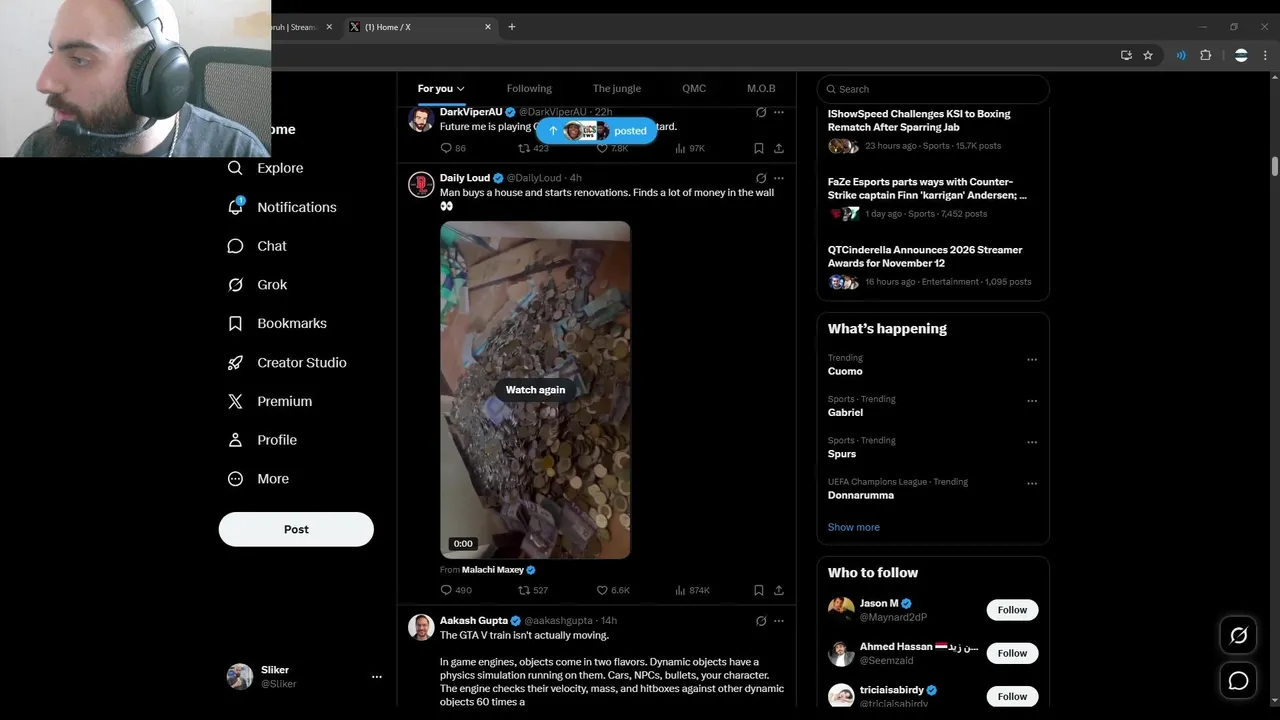The image size is (1280, 720).
Task: Open more options on Aakash Gupta post
Action: (779, 621)
